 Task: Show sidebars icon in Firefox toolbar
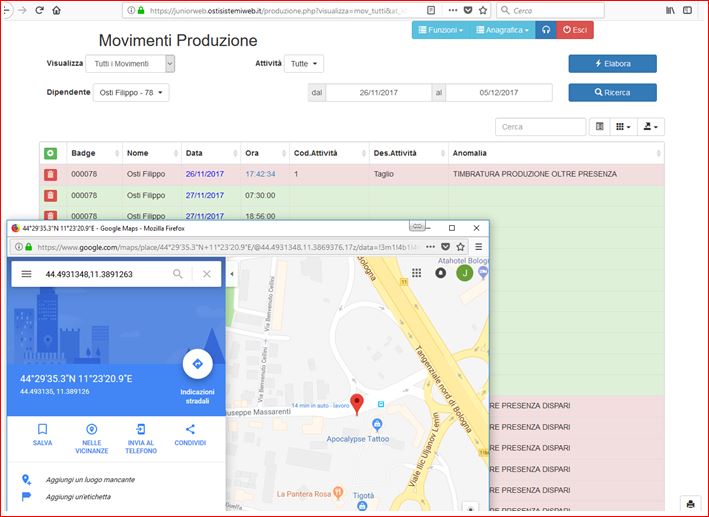[x=687, y=10]
